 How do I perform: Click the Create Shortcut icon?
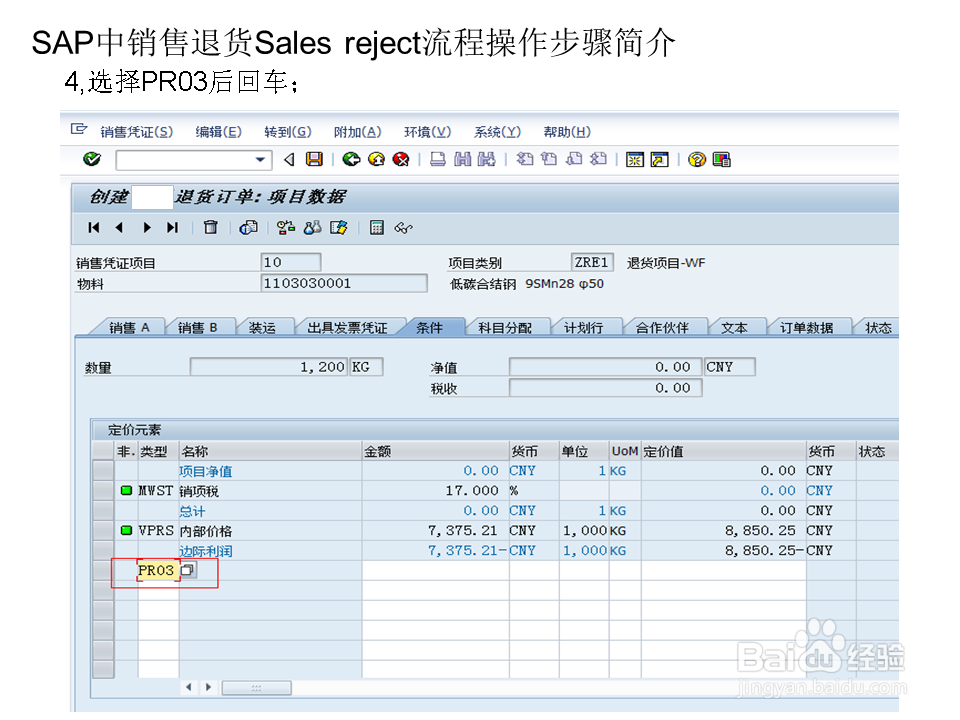click(x=659, y=160)
